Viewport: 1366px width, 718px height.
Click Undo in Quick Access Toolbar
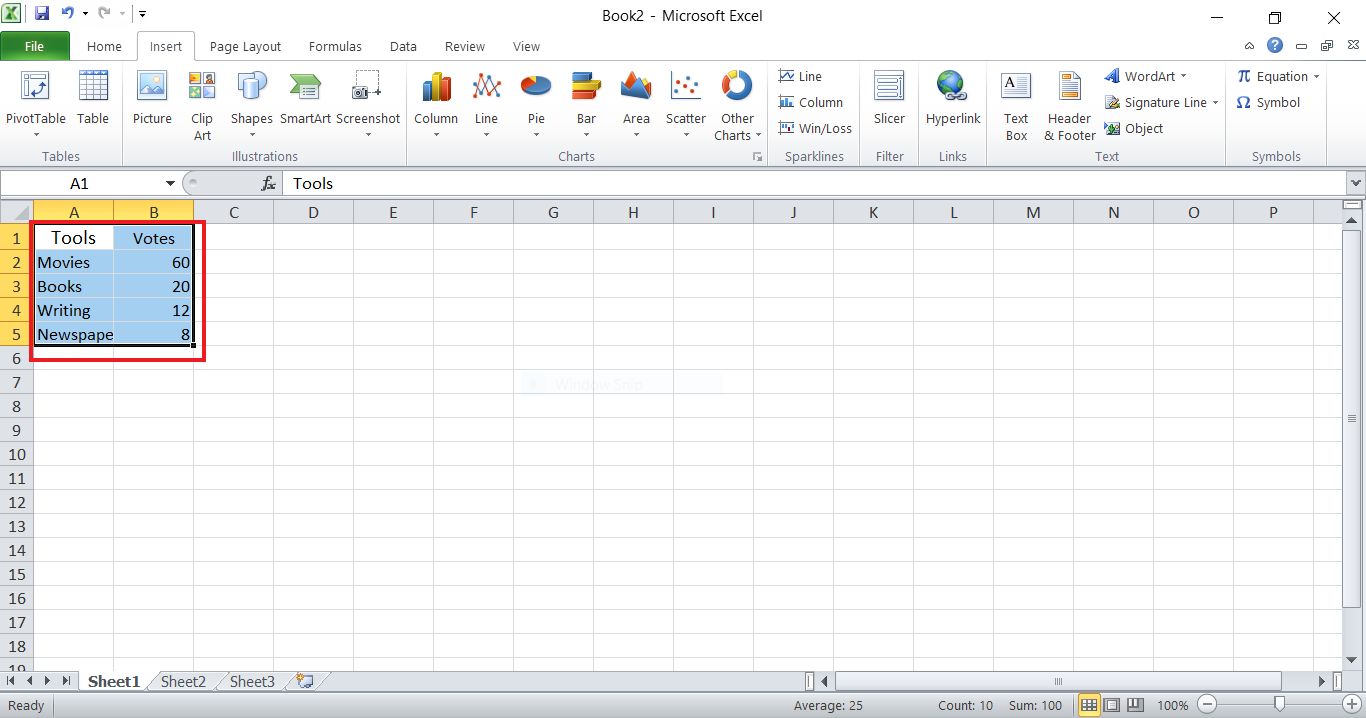coord(68,14)
